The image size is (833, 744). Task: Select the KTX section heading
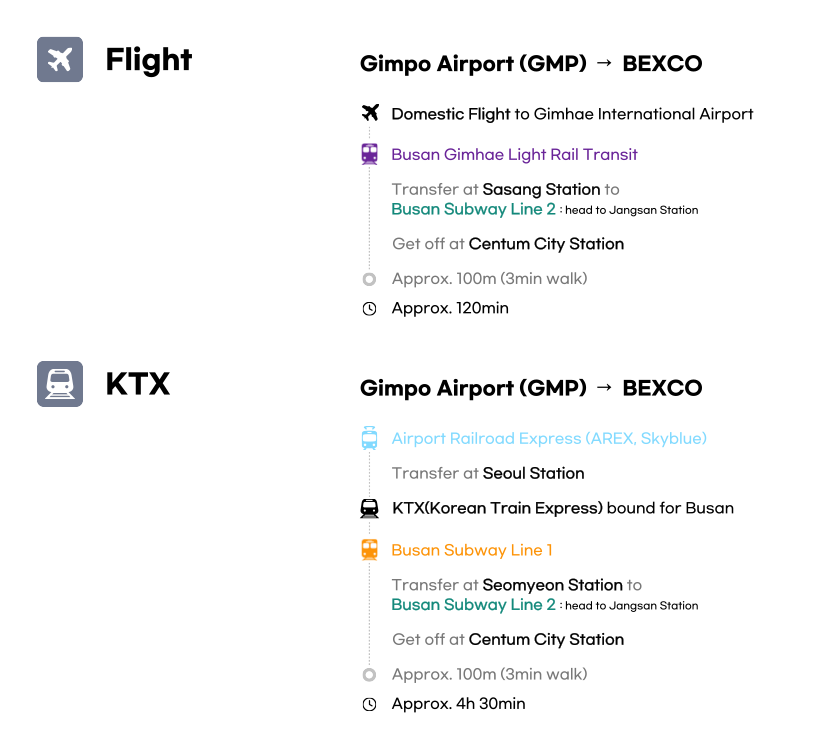(138, 384)
